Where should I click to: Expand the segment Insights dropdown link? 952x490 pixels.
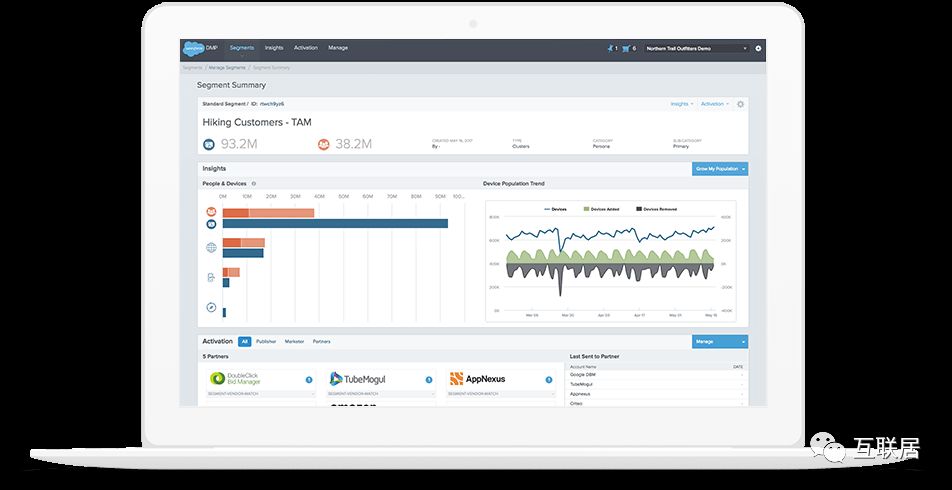pyautogui.click(x=682, y=104)
